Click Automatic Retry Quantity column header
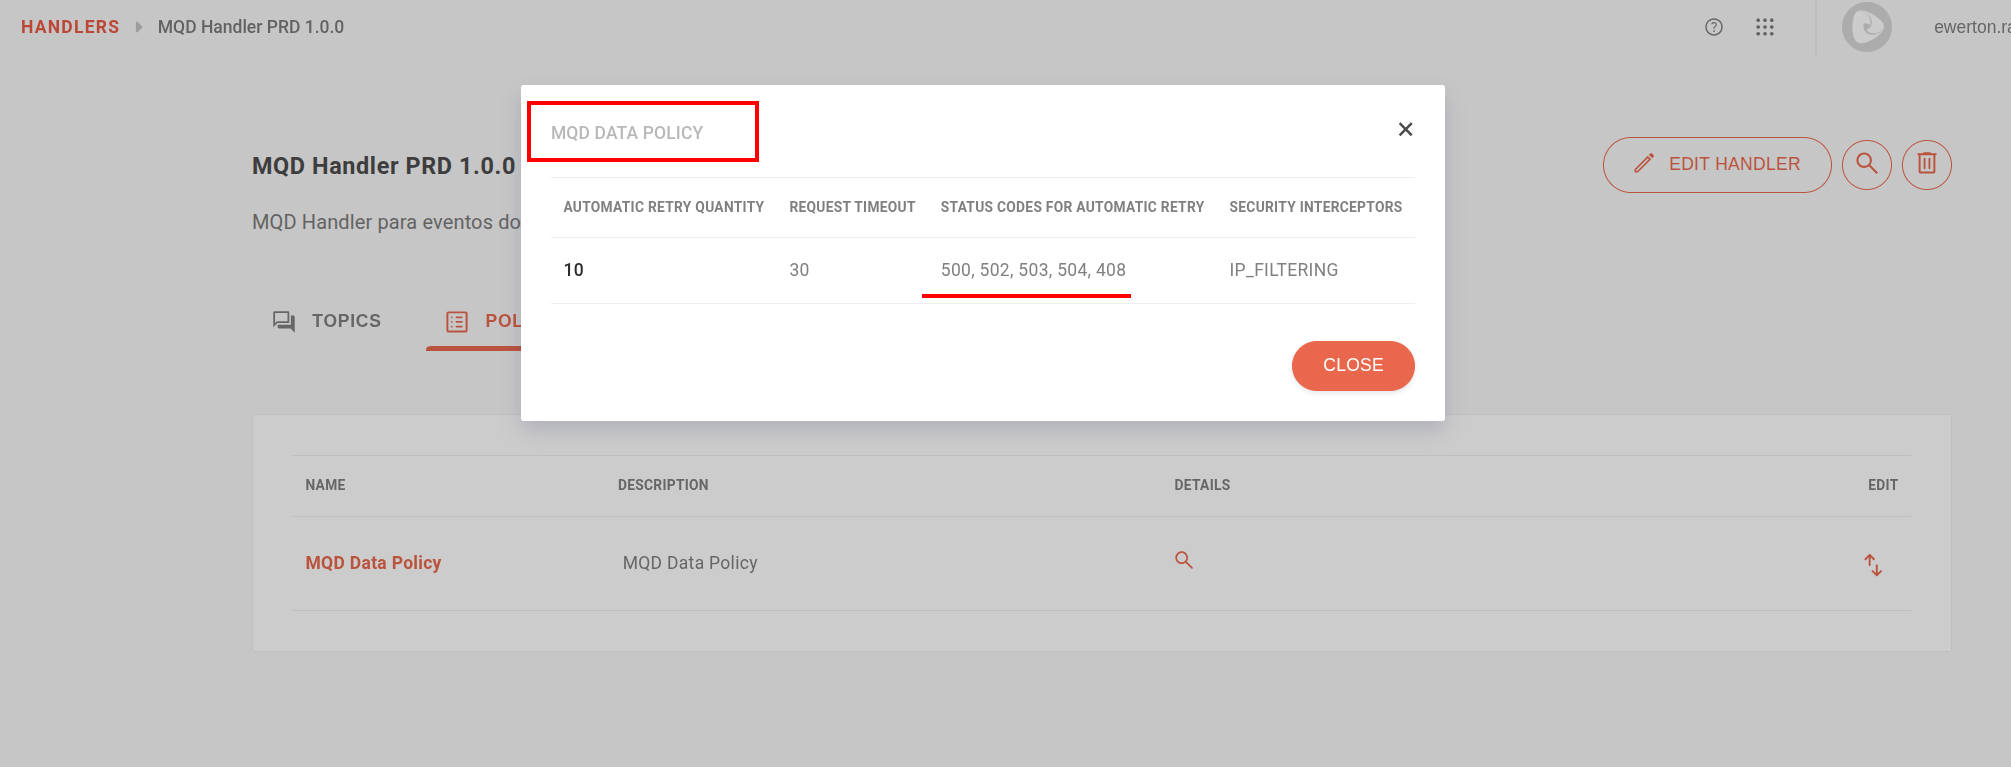Image resolution: width=2011 pixels, height=767 pixels. point(663,207)
